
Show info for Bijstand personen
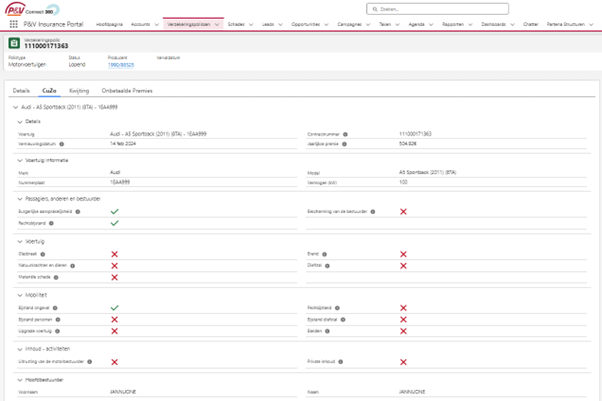coord(58,320)
